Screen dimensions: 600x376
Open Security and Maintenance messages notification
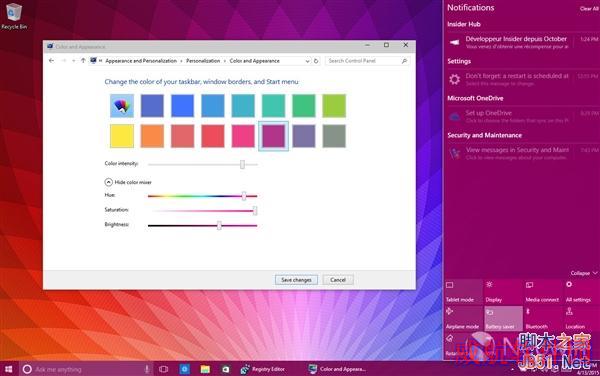(522, 153)
